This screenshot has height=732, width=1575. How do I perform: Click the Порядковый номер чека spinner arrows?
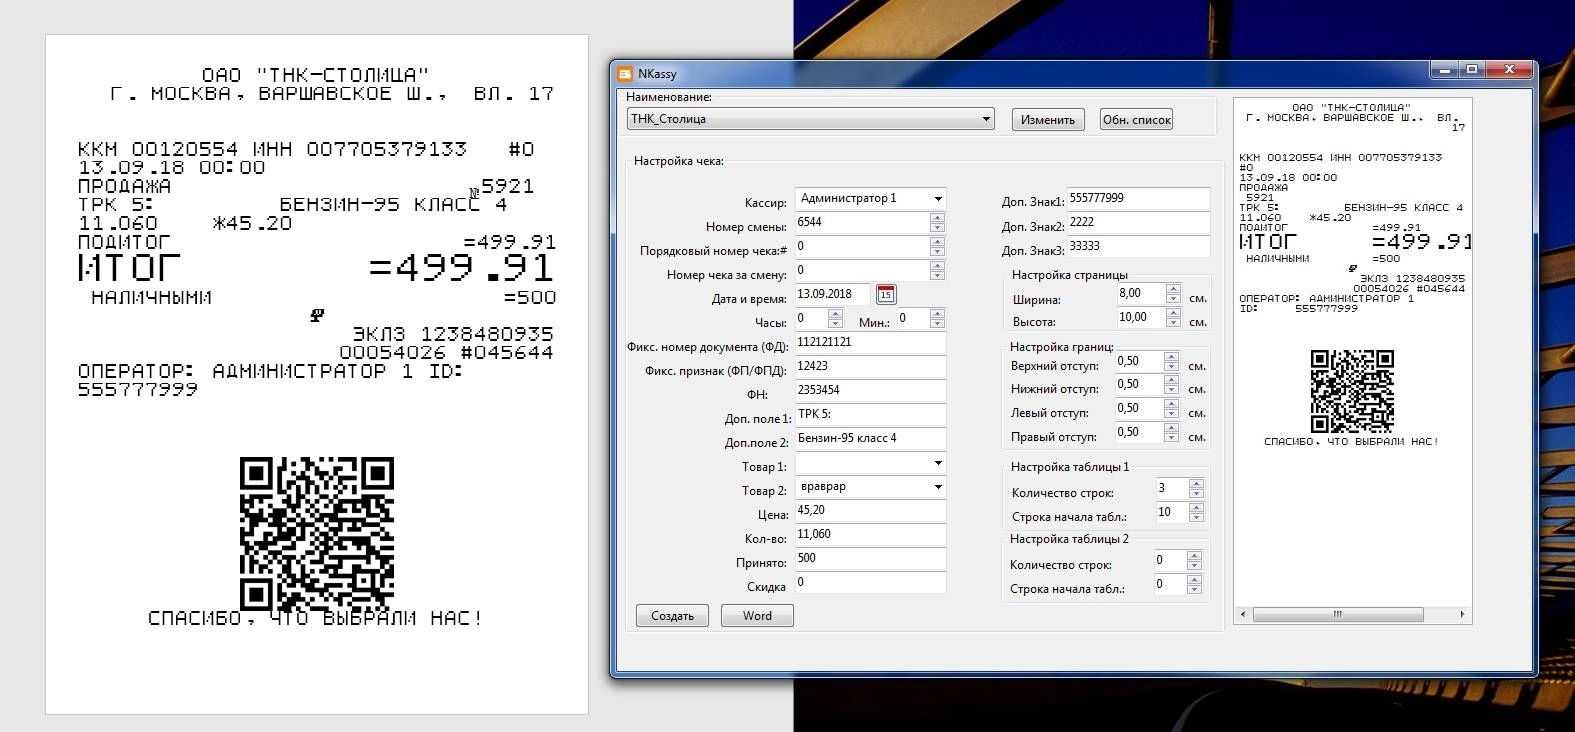coord(937,247)
